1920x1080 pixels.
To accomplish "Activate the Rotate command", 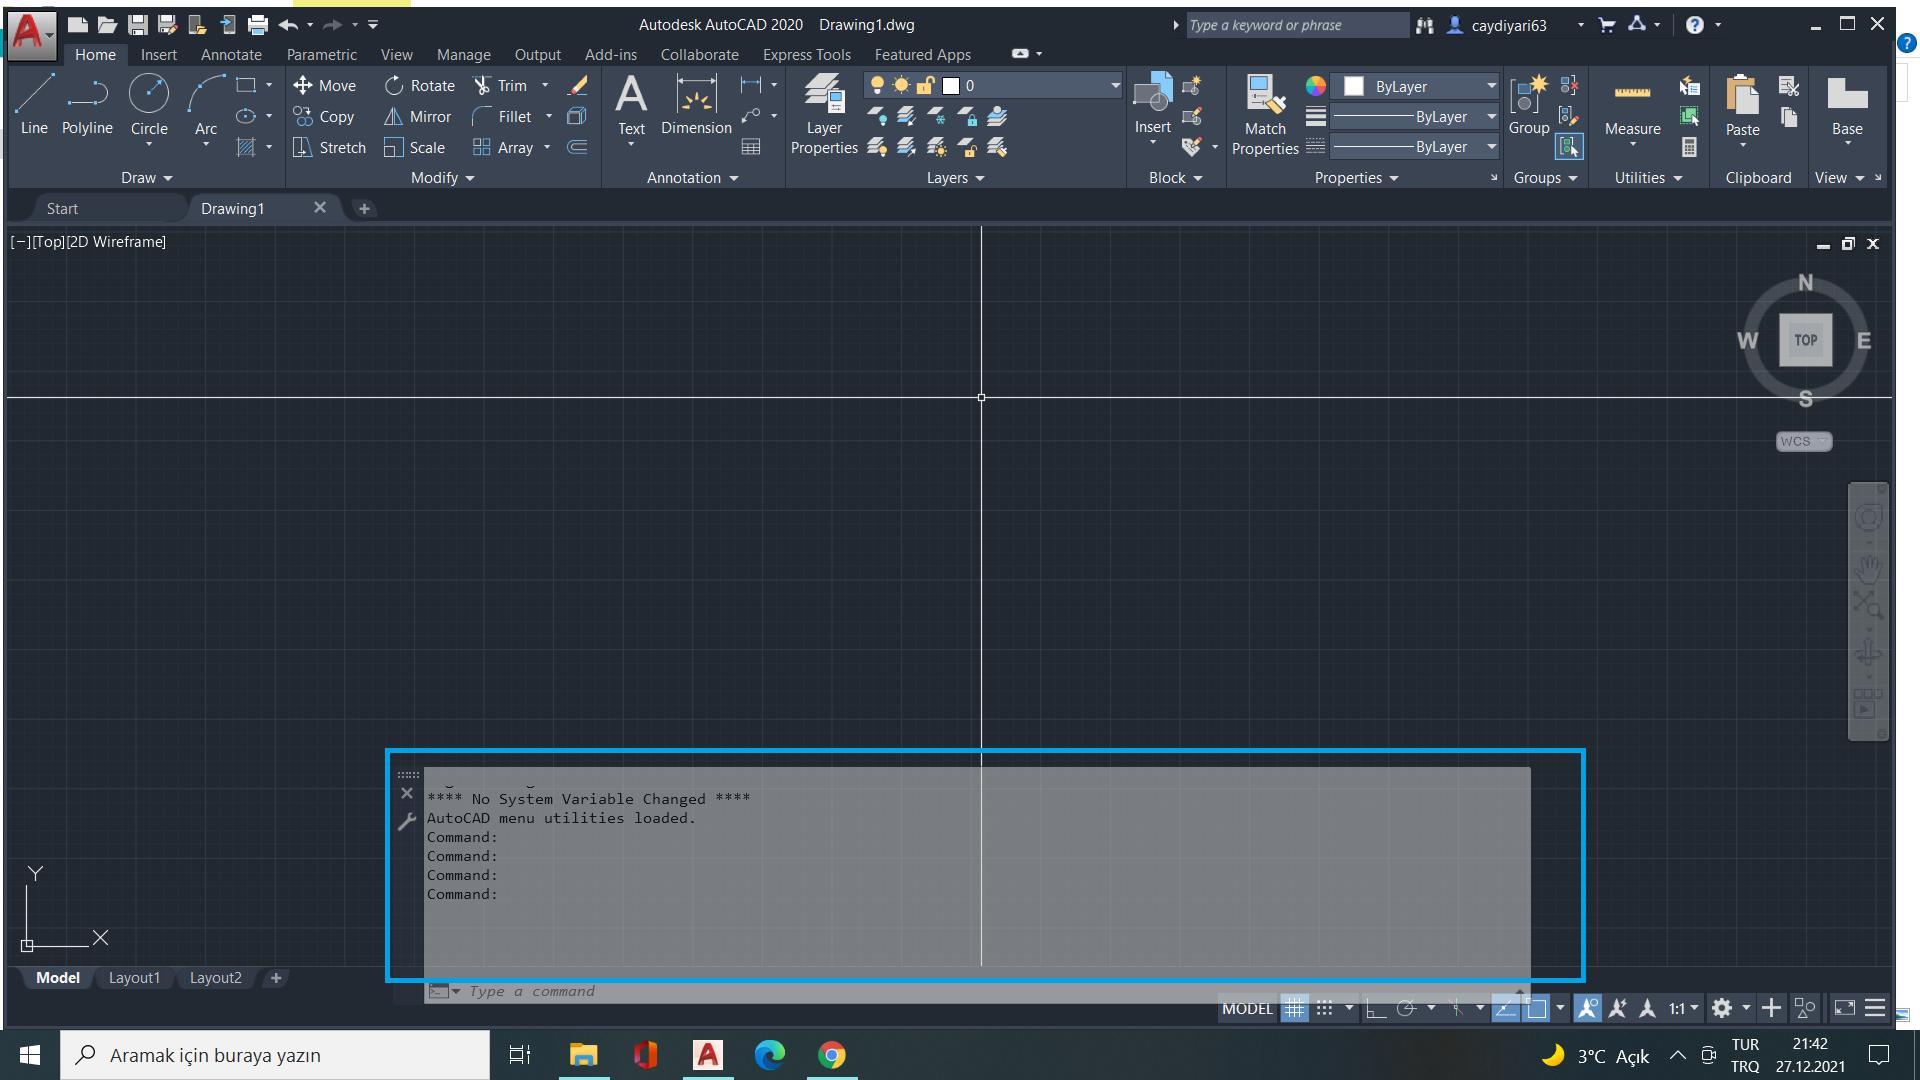I will 419,86.
